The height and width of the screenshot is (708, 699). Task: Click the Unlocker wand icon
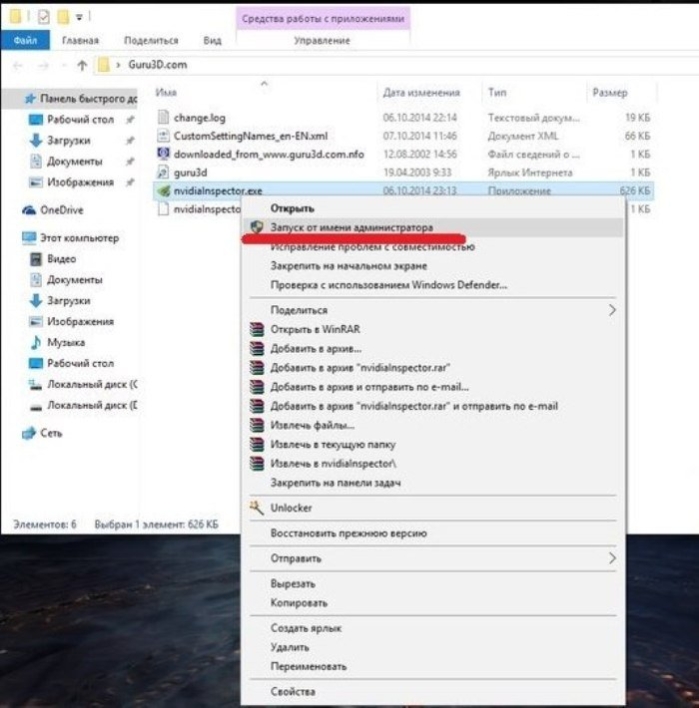coord(256,508)
